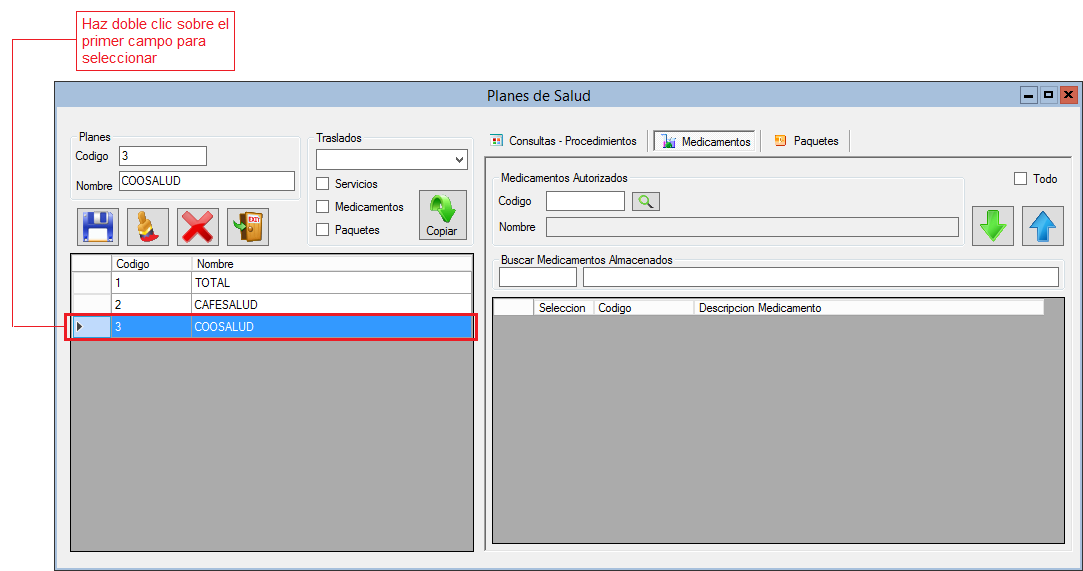Click the red X delete icon
The image size is (1083, 571).
[198, 227]
